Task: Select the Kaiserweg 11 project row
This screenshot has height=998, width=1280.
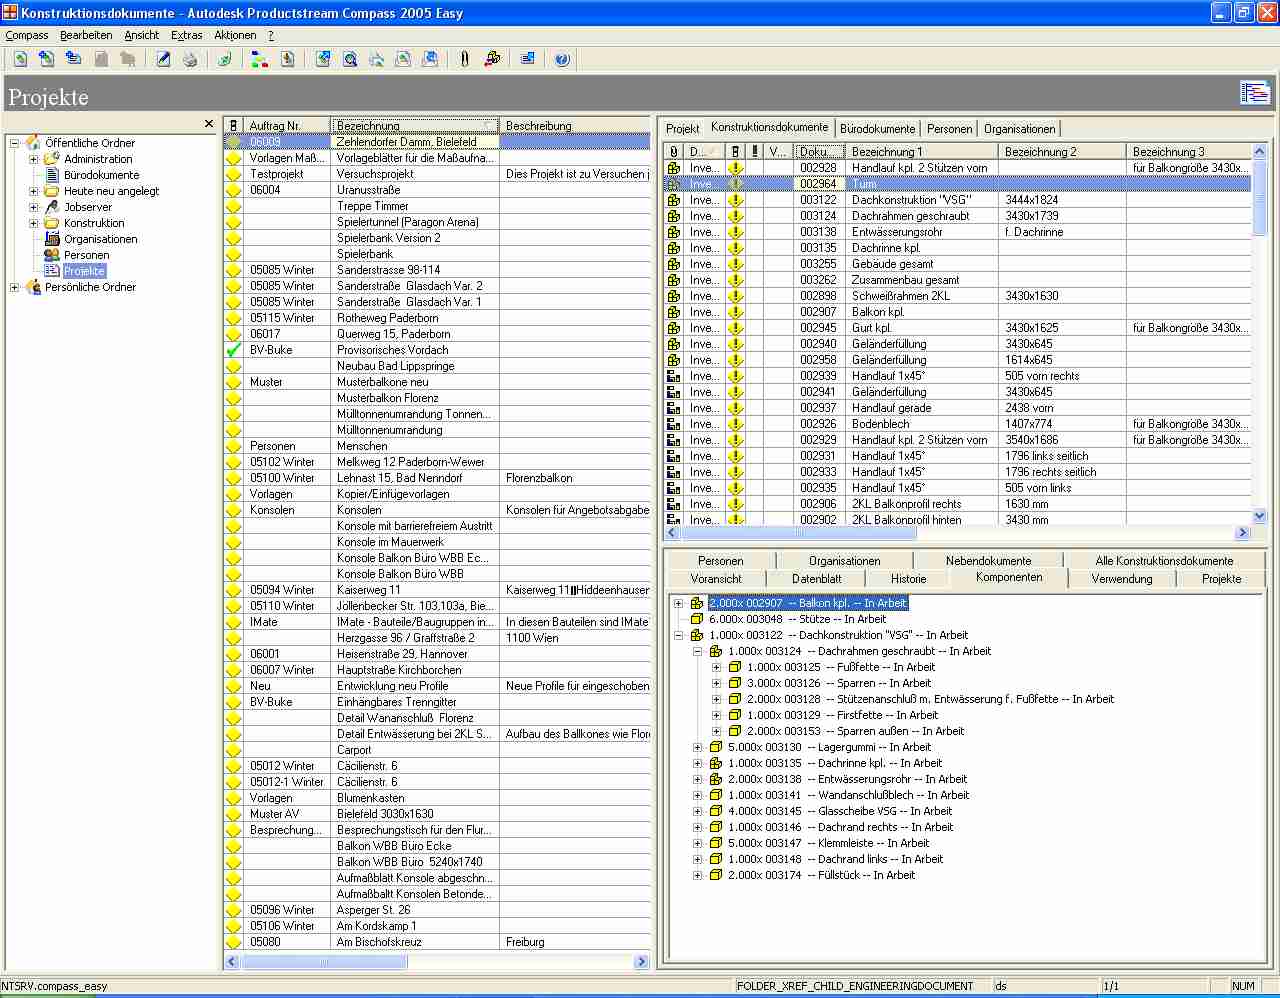Action: [x=437, y=590]
